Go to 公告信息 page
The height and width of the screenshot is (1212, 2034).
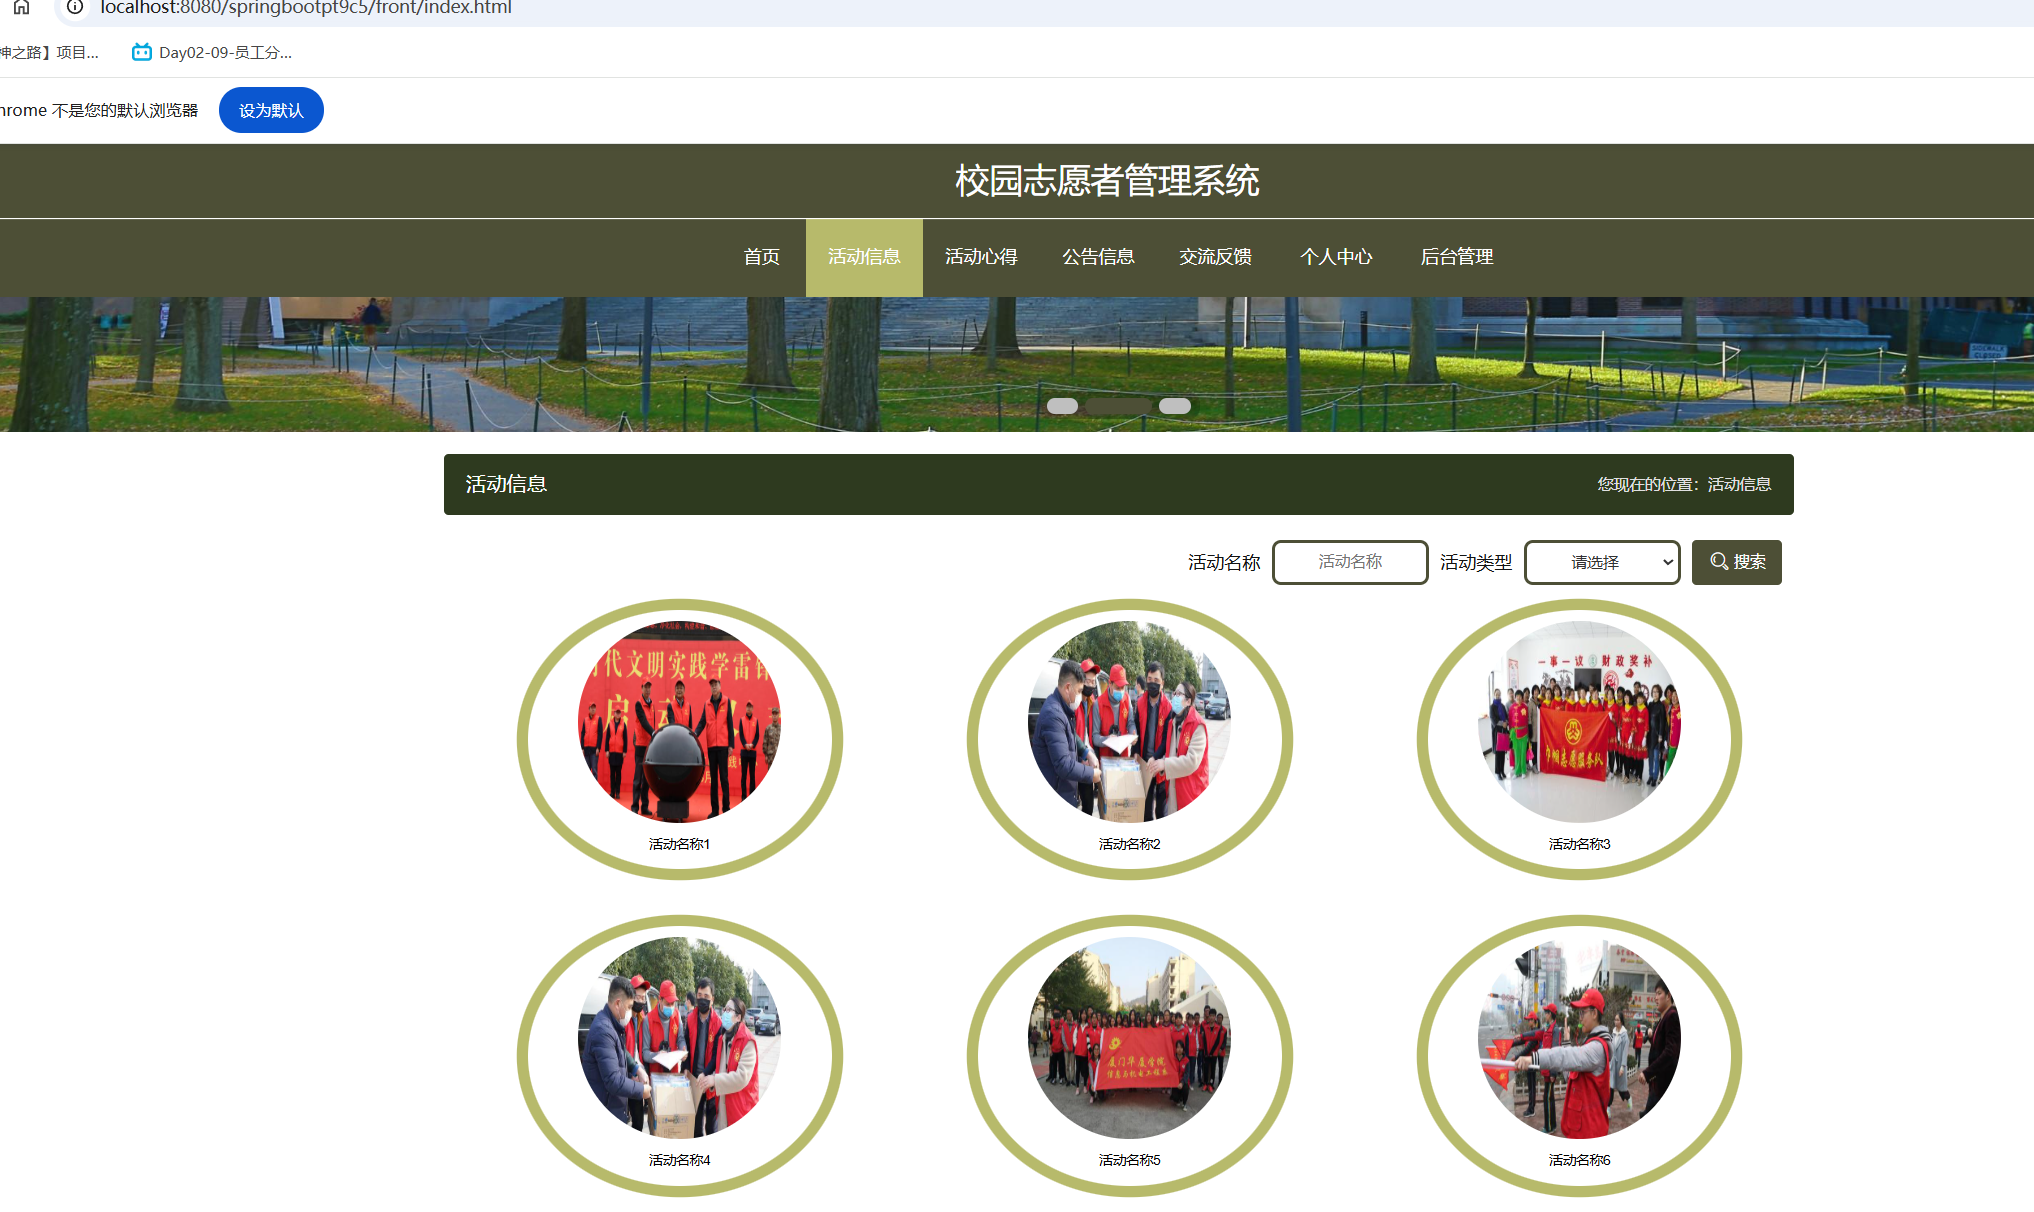[1098, 257]
